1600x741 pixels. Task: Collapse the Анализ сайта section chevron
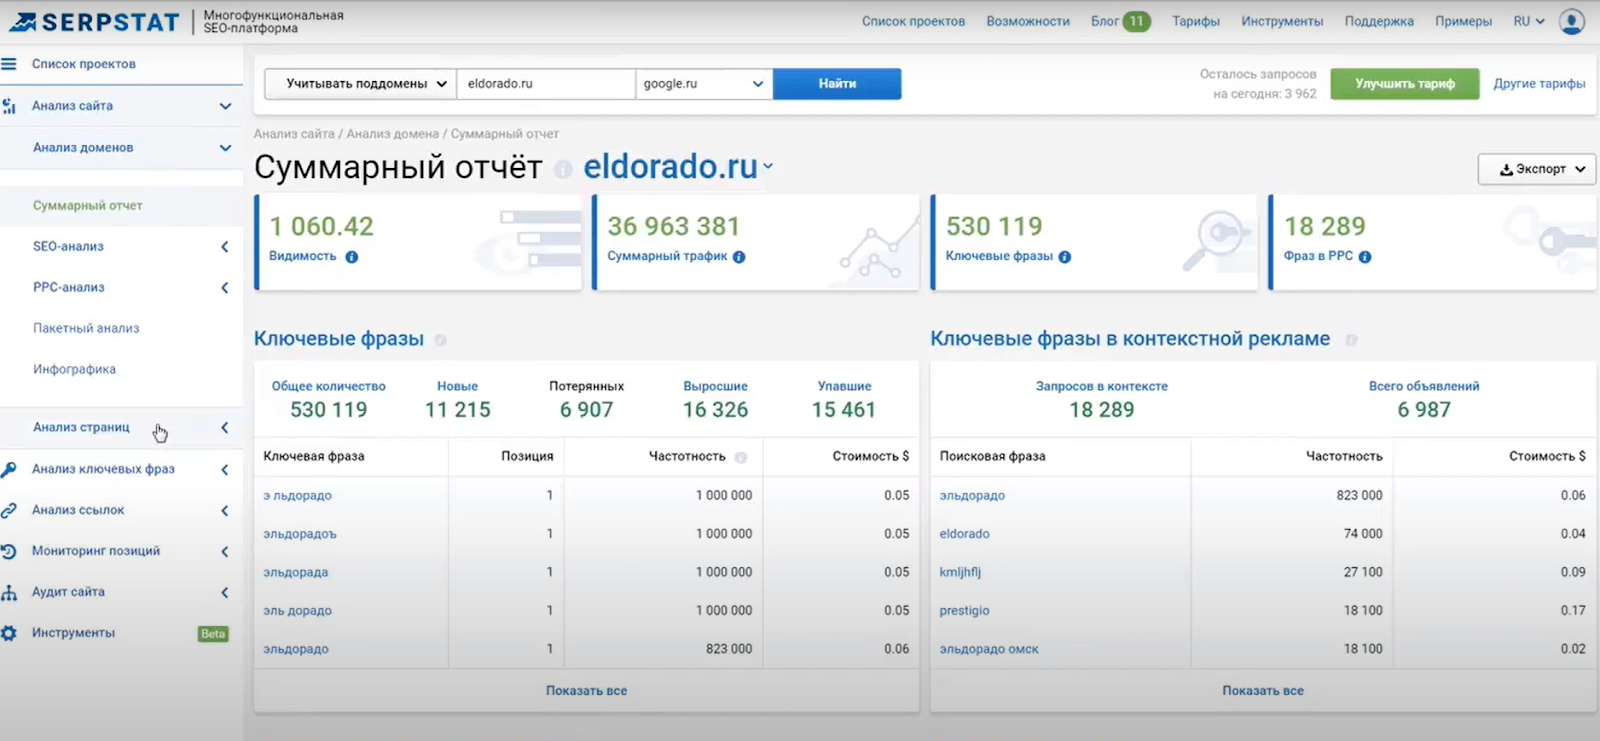(x=225, y=106)
